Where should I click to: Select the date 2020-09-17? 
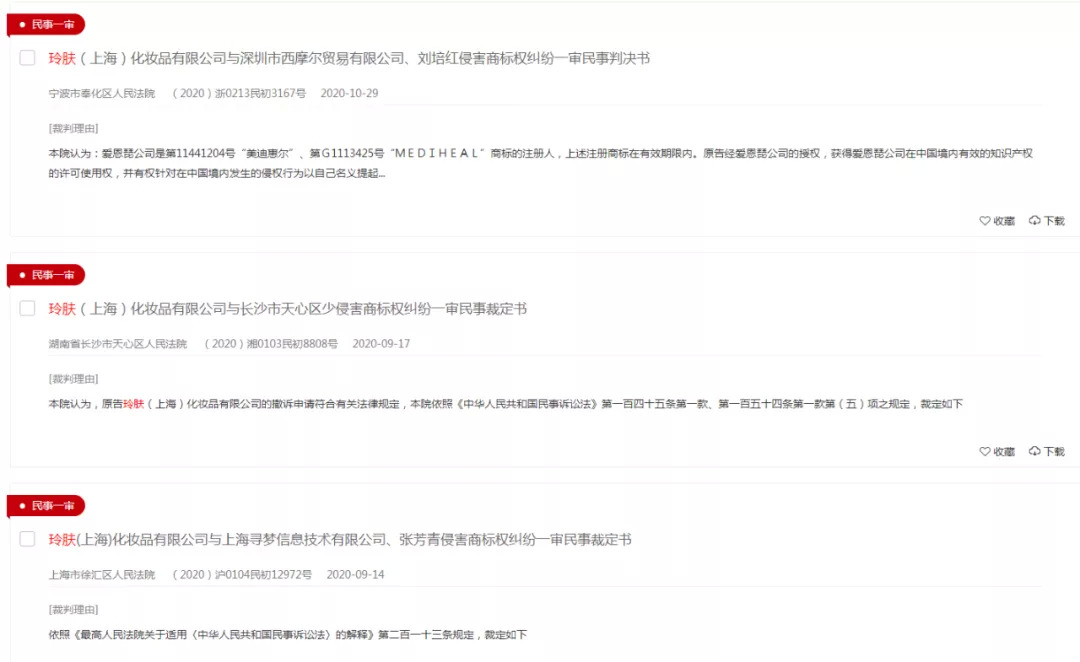381,343
